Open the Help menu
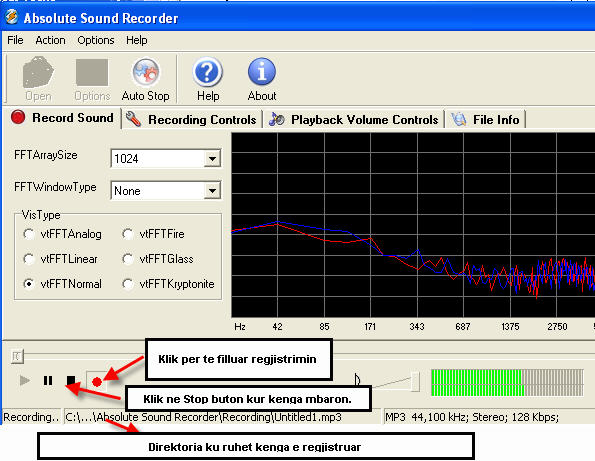Screen dimensions: 595x461 tap(137, 40)
